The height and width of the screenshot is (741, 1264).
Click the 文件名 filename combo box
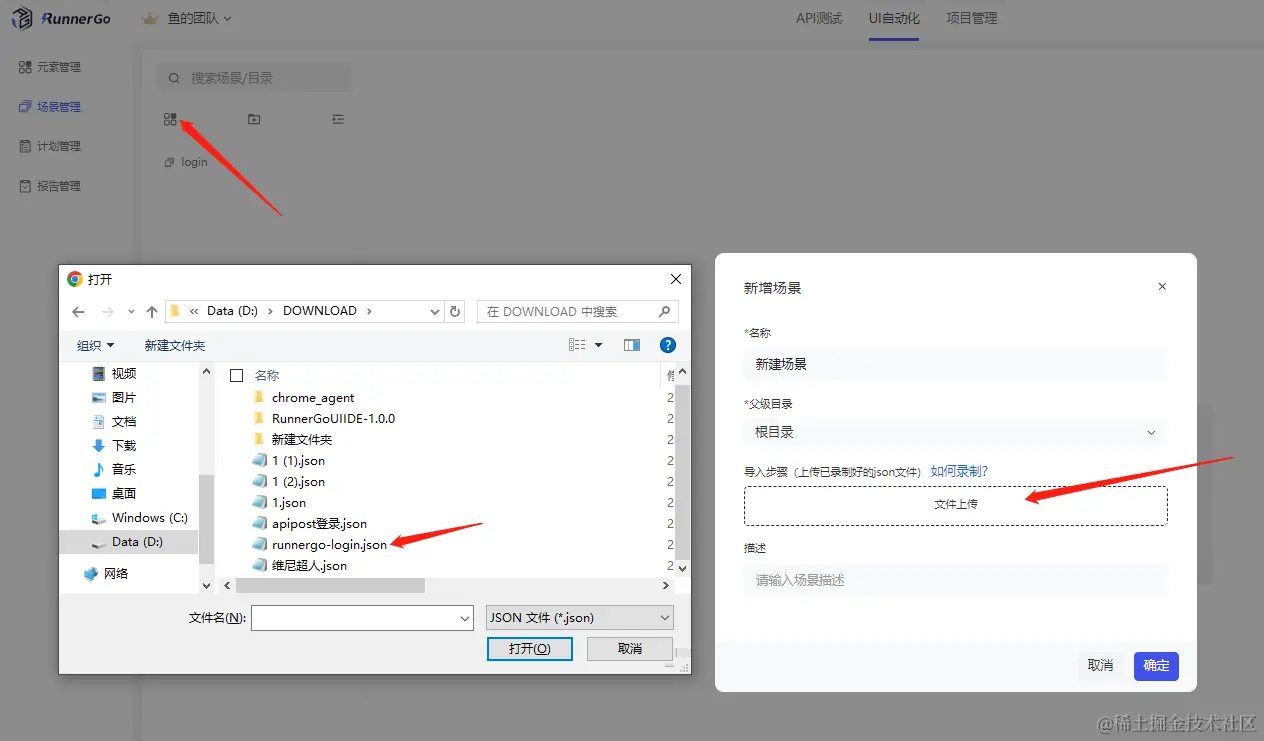point(362,618)
